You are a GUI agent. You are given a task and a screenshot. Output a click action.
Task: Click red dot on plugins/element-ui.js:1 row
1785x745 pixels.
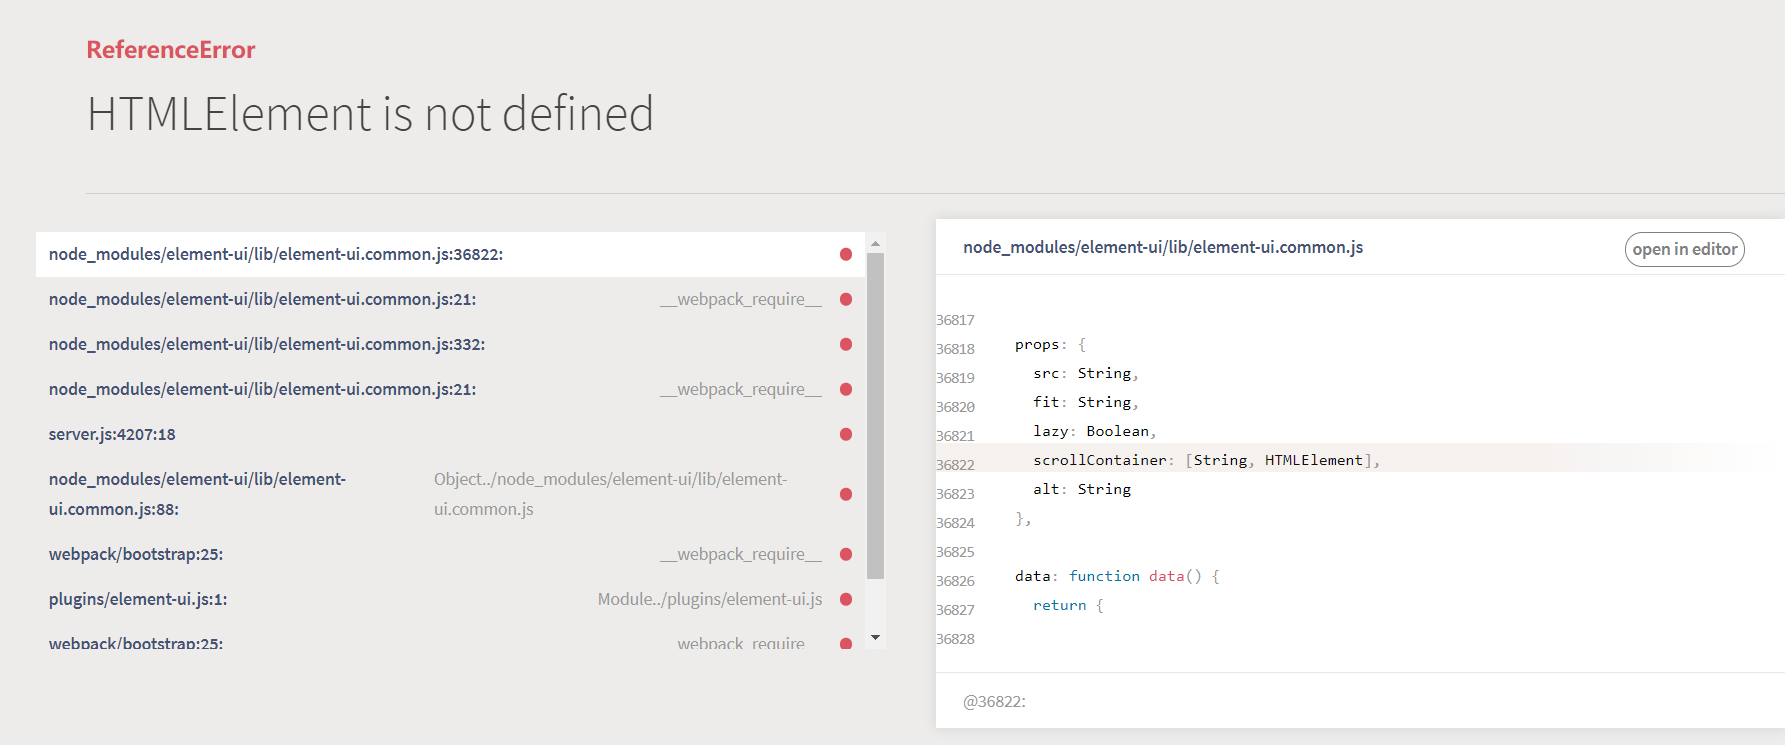click(x=846, y=599)
